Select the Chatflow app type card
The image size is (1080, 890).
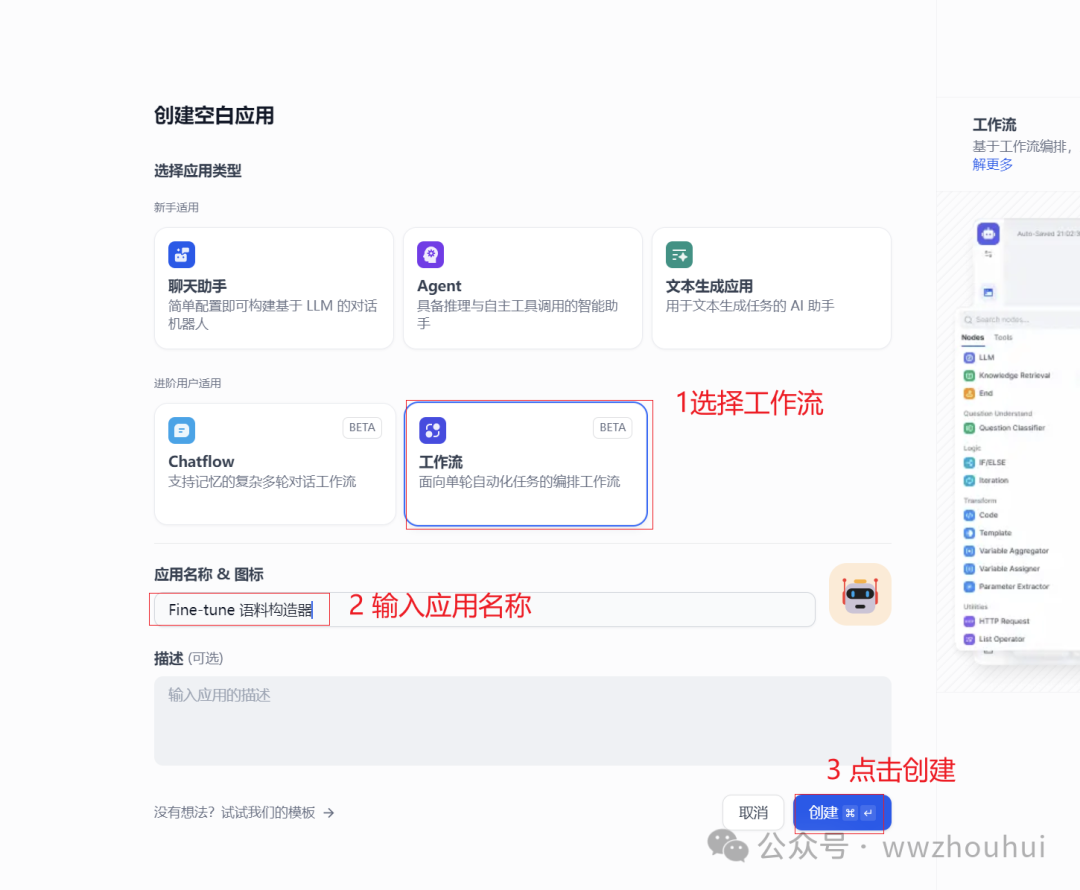click(274, 464)
